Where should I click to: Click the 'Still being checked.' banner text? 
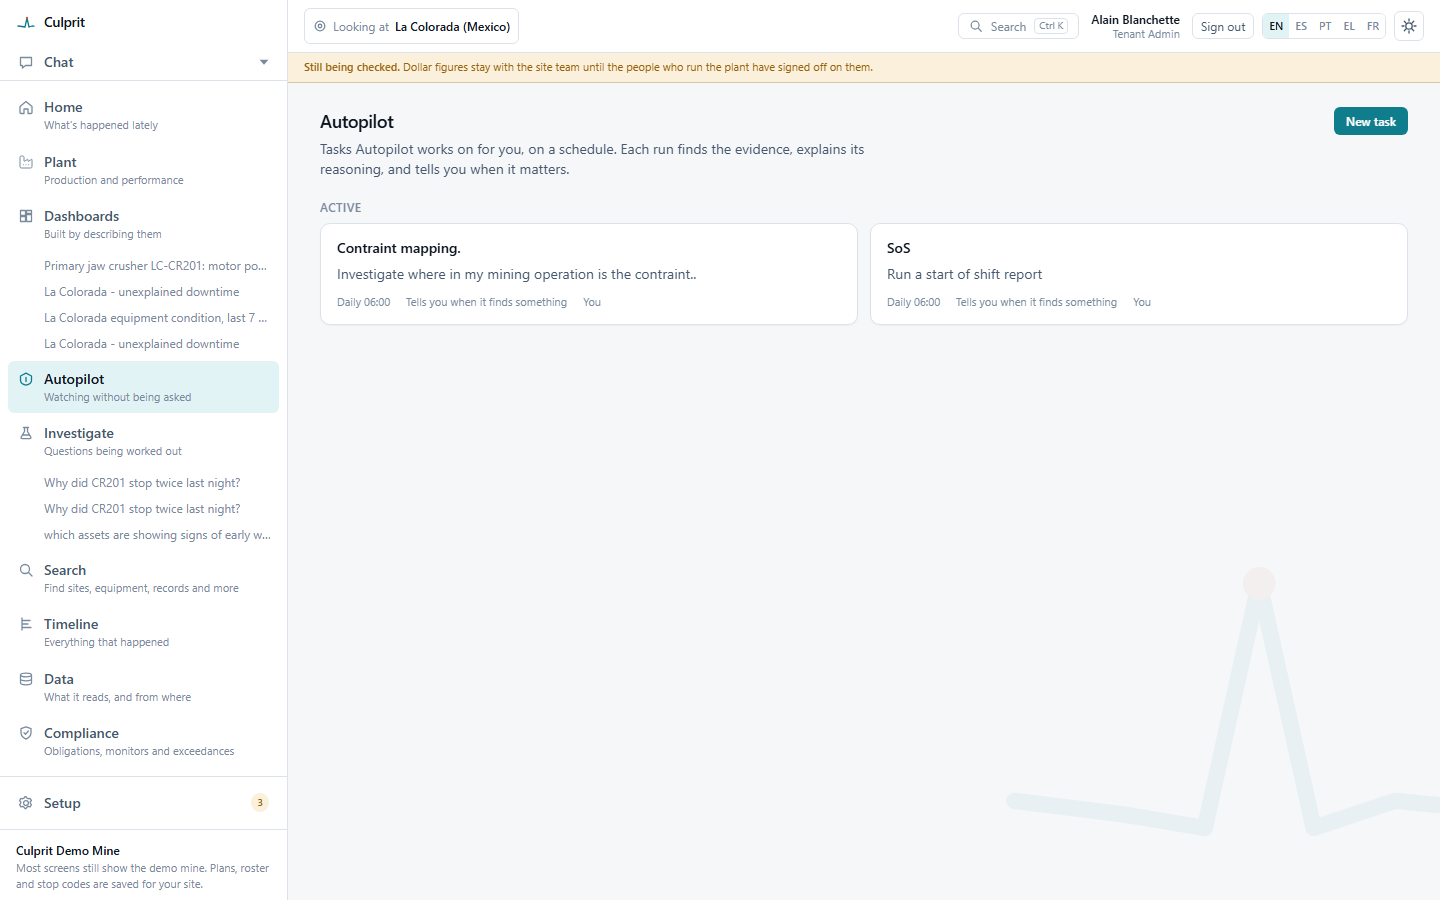[x=352, y=68]
